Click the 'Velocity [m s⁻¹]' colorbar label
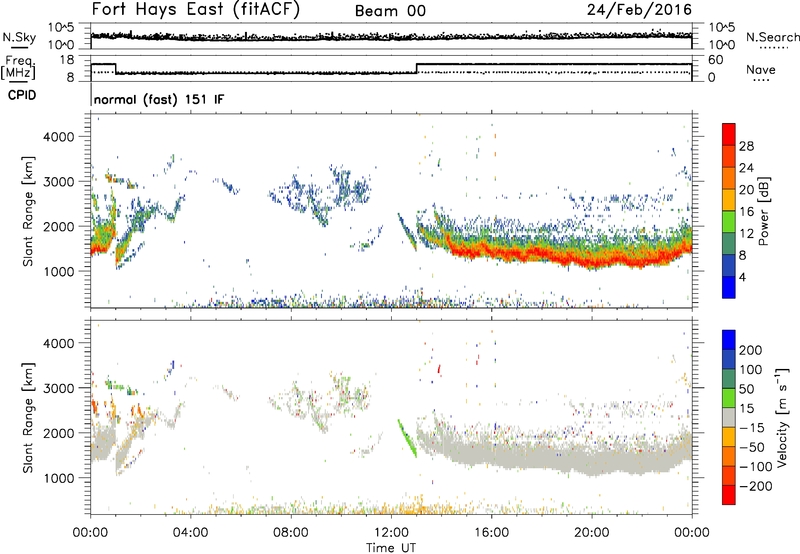This screenshot has width=800, height=554. coord(781,417)
